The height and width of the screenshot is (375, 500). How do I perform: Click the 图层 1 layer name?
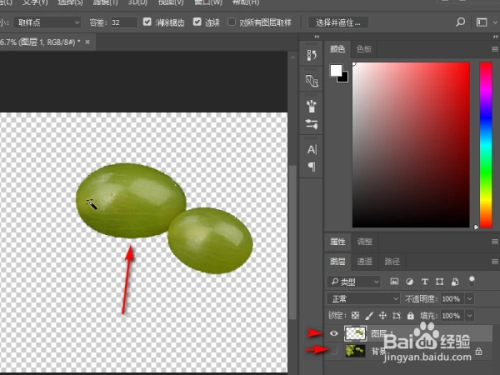click(382, 333)
